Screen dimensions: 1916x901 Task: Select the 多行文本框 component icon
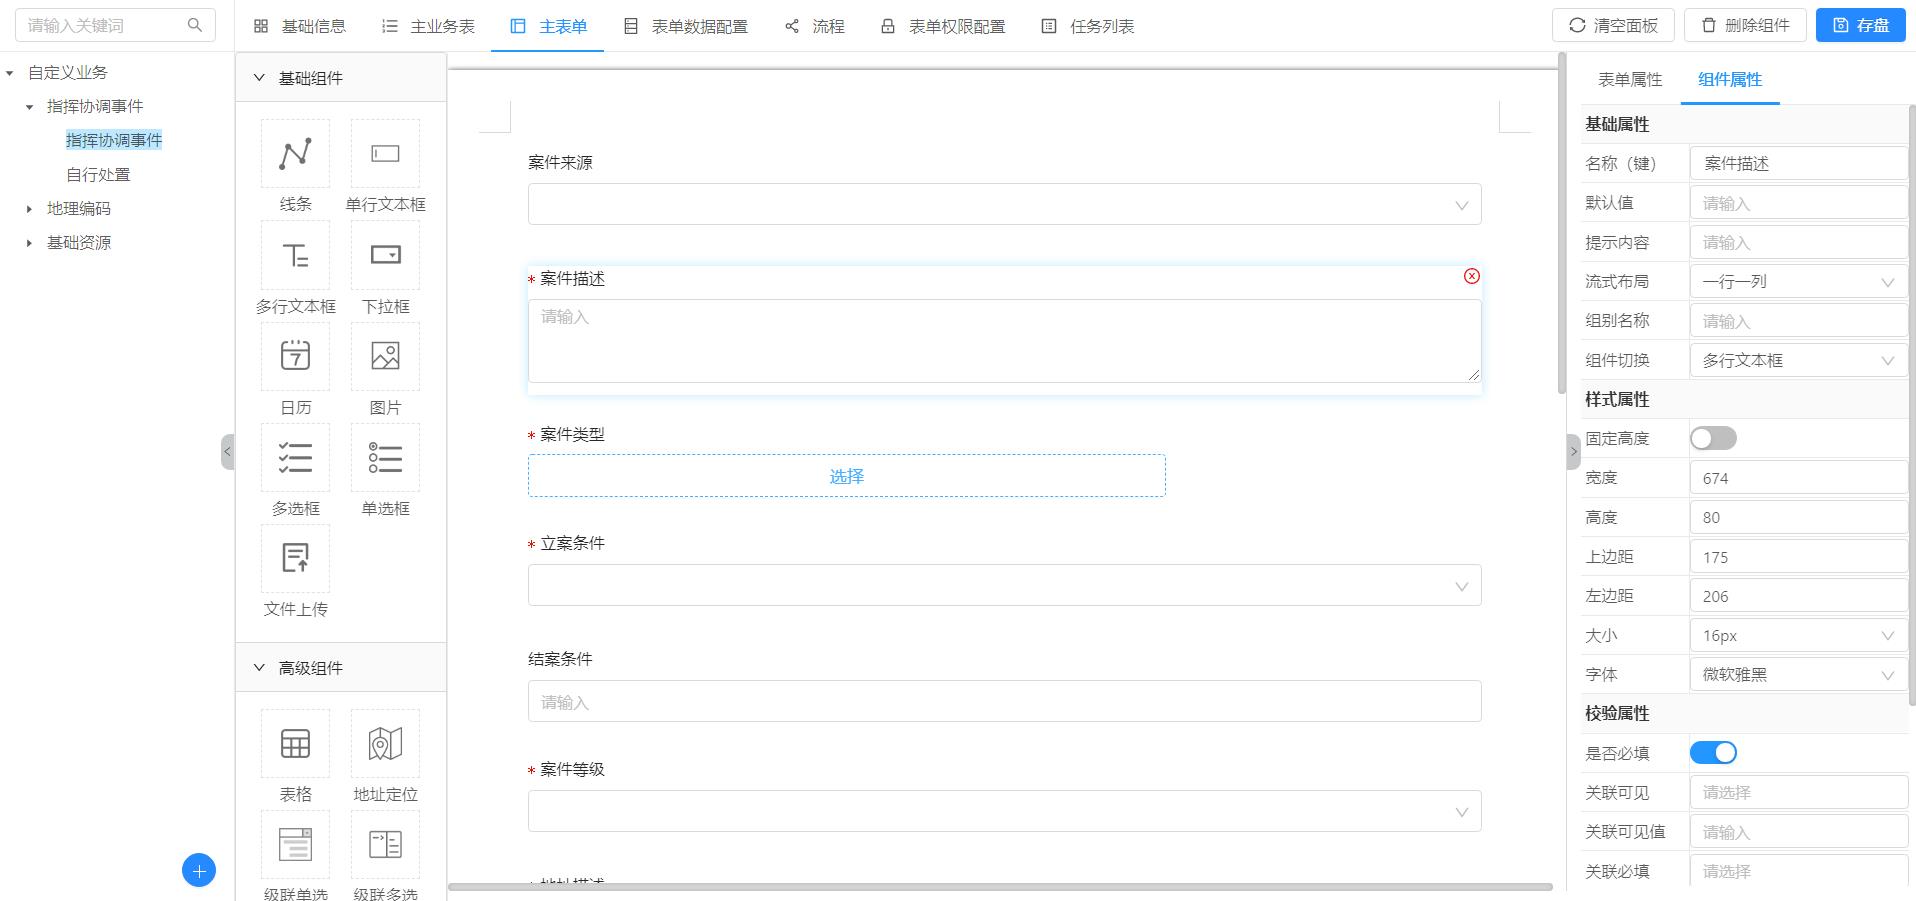pos(295,255)
